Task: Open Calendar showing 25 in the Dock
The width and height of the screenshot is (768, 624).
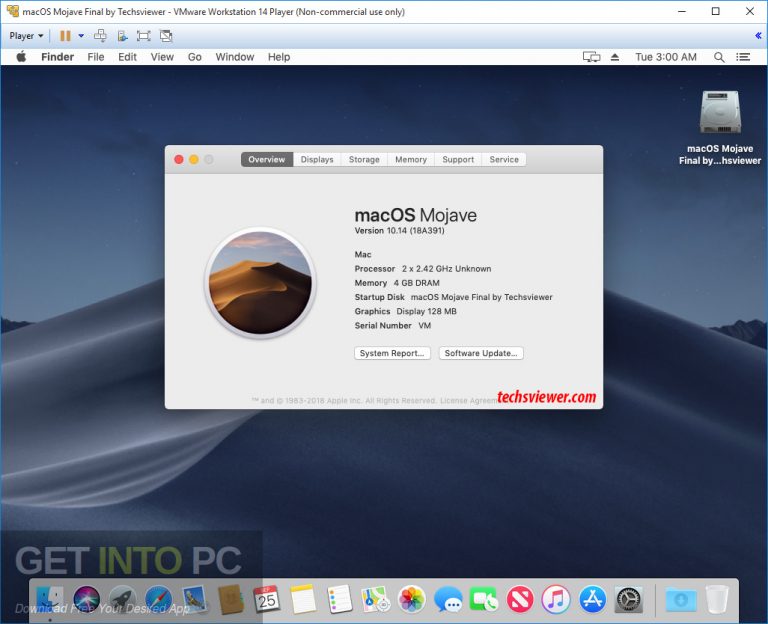Action: 267,599
